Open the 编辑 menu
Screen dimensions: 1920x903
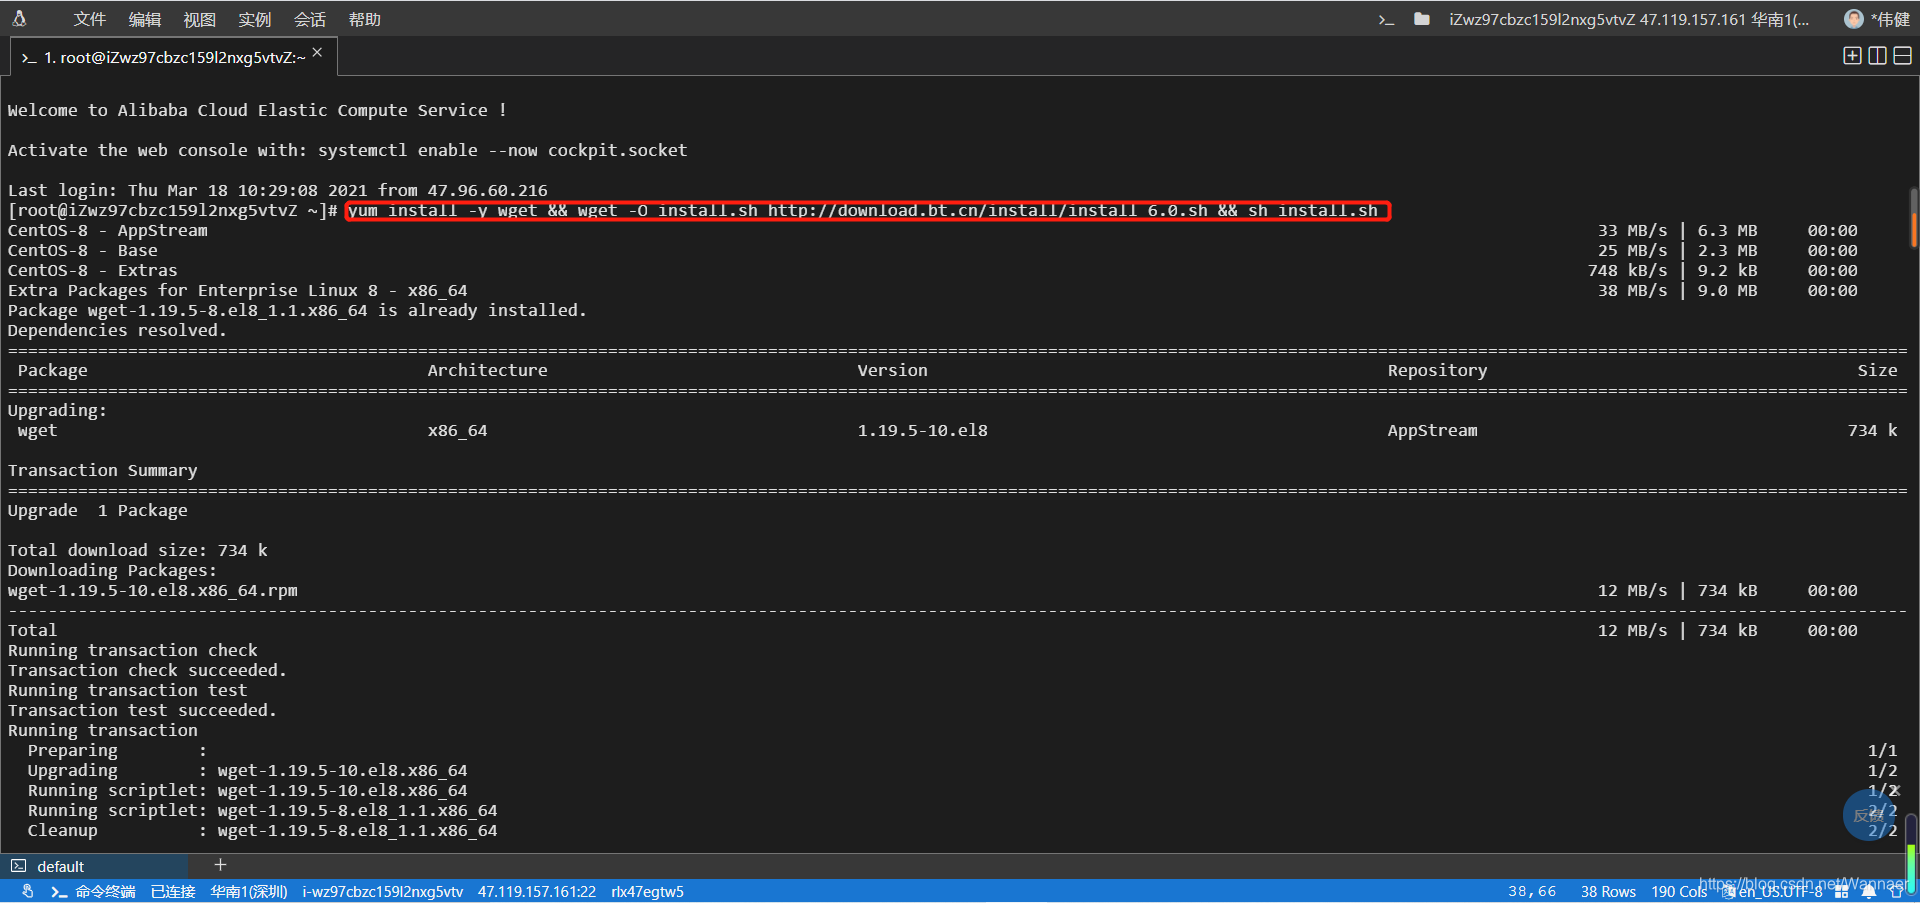pyautogui.click(x=144, y=19)
